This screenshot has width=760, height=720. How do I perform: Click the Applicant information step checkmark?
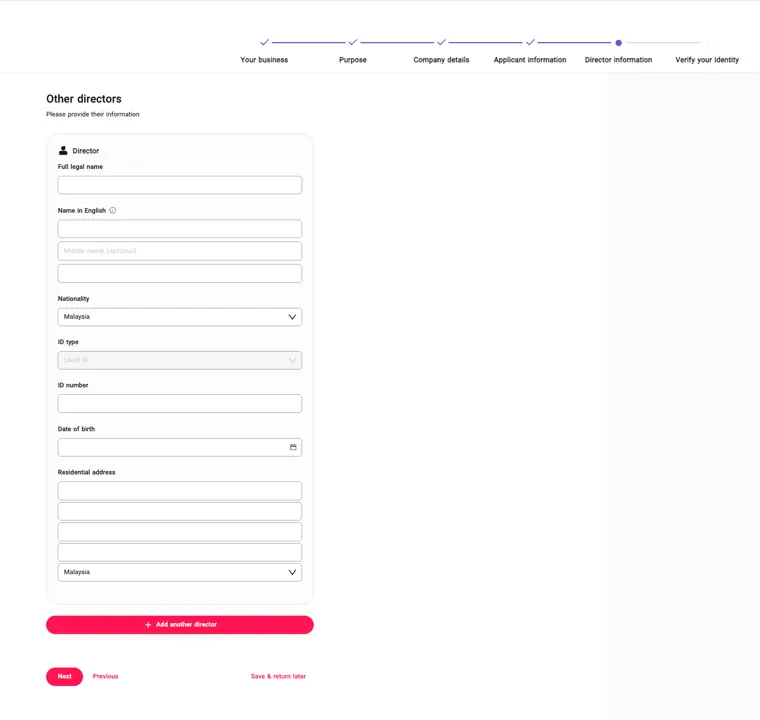click(530, 43)
